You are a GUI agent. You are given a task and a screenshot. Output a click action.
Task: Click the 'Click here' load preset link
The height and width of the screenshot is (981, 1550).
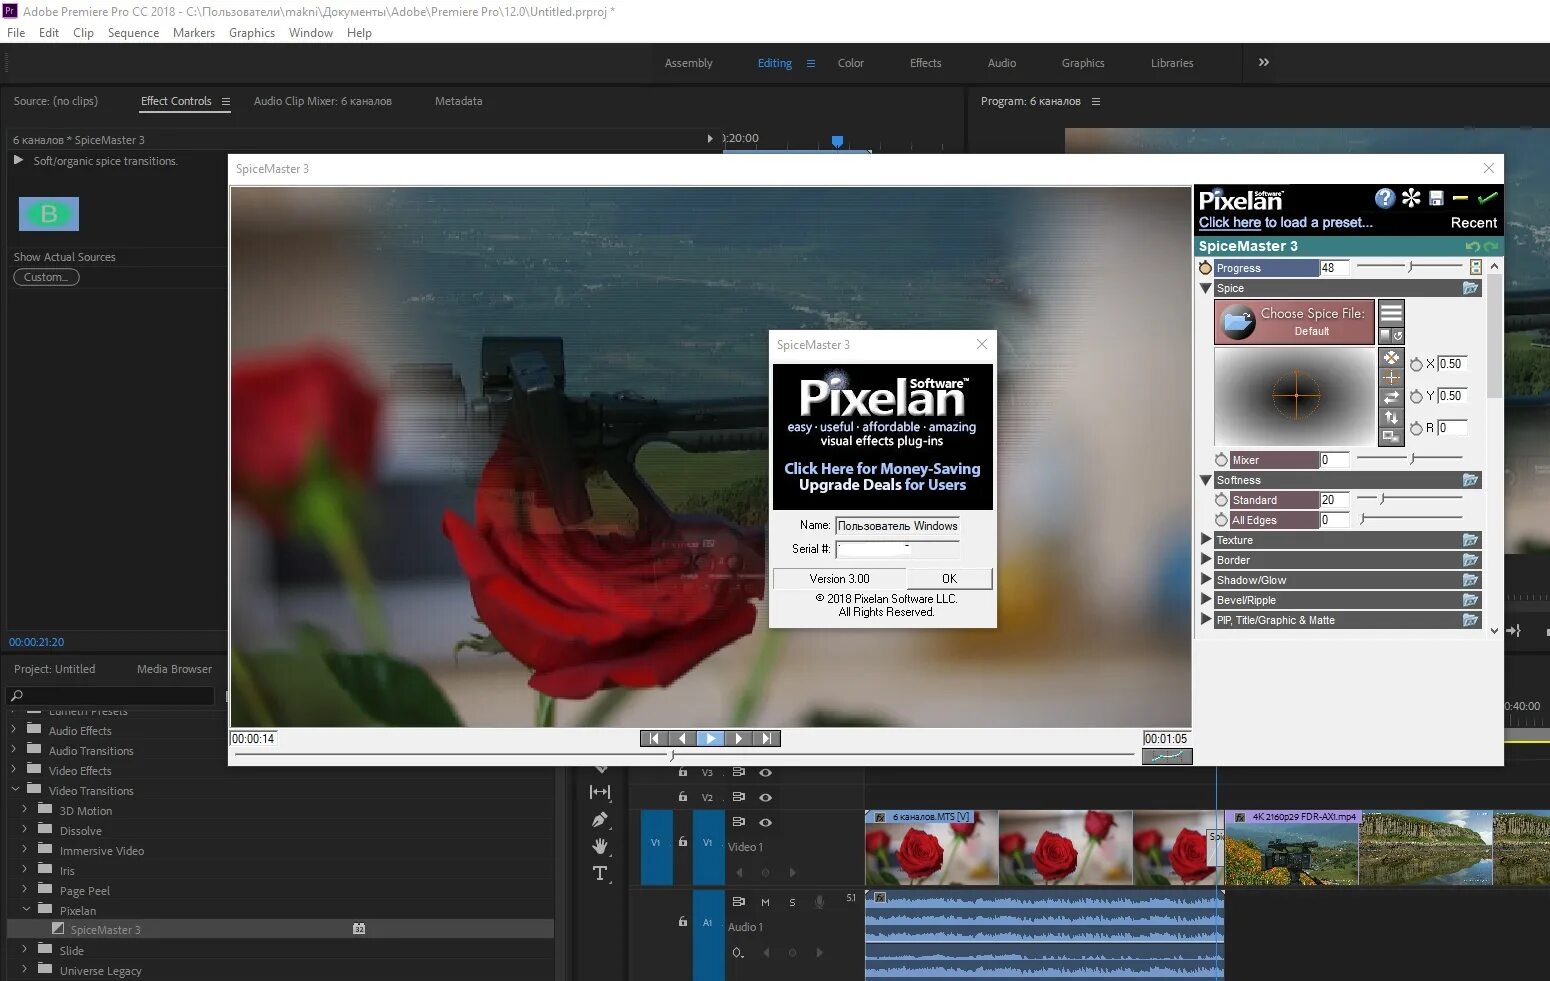[1229, 223]
